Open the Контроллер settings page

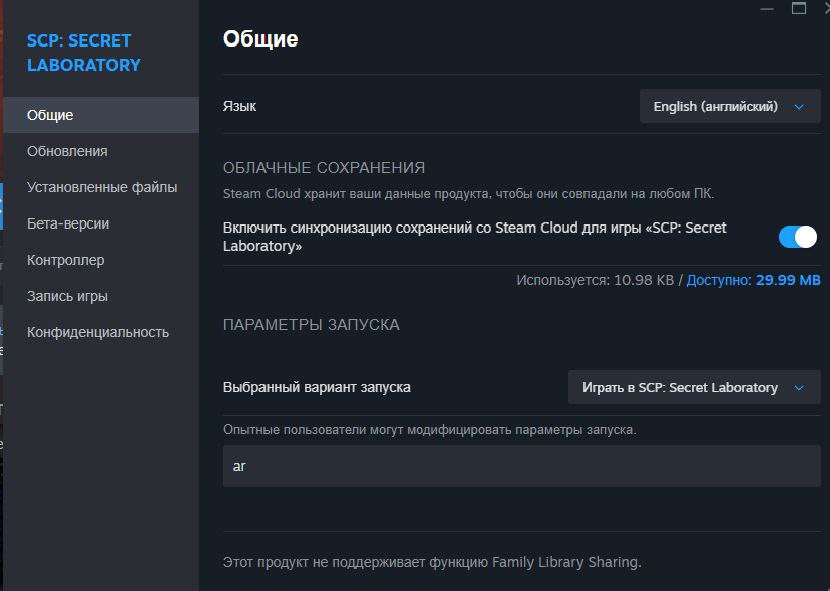point(66,260)
